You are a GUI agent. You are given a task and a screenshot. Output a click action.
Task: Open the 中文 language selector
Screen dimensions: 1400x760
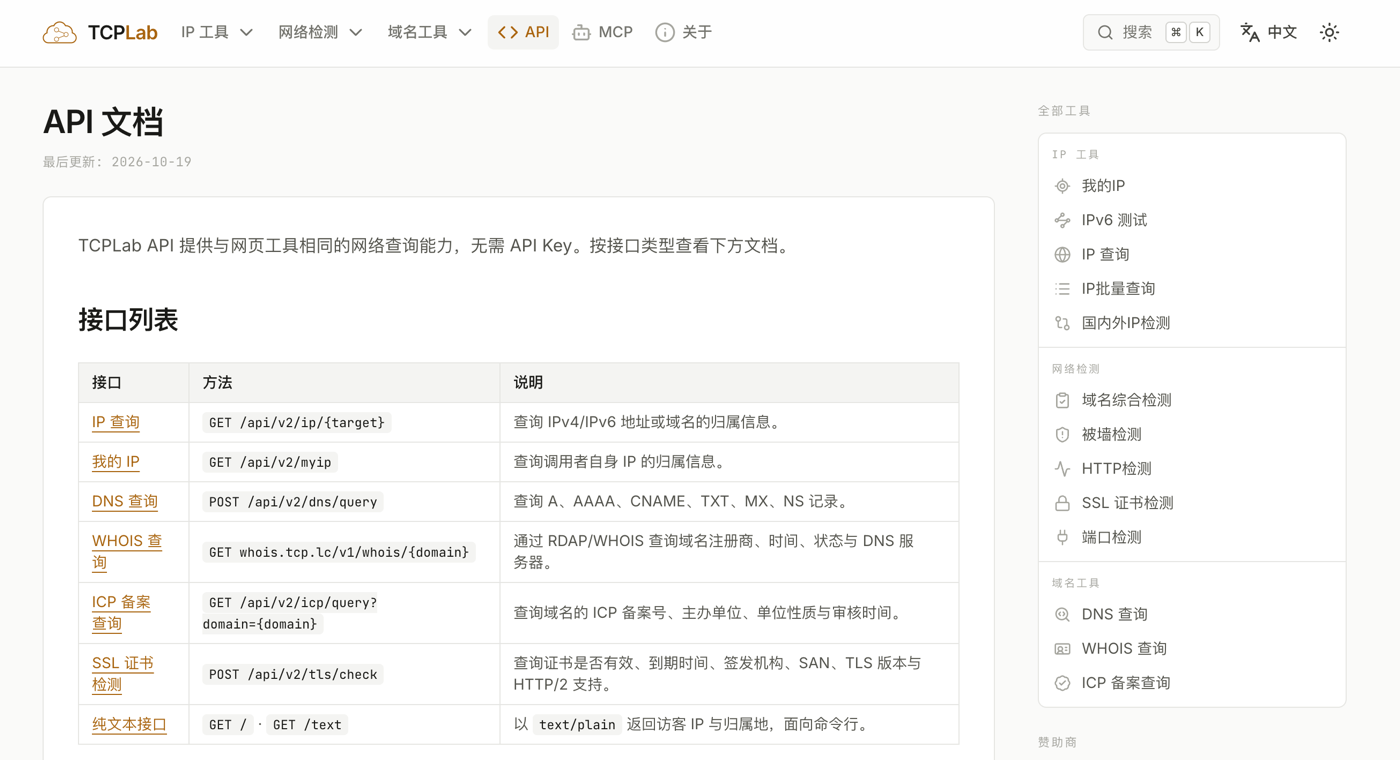[1269, 33]
